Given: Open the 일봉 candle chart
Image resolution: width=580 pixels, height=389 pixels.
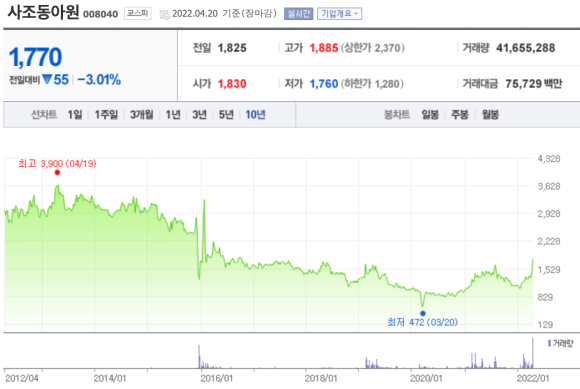Looking at the screenshot, I should pyautogui.click(x=430, y=115).
